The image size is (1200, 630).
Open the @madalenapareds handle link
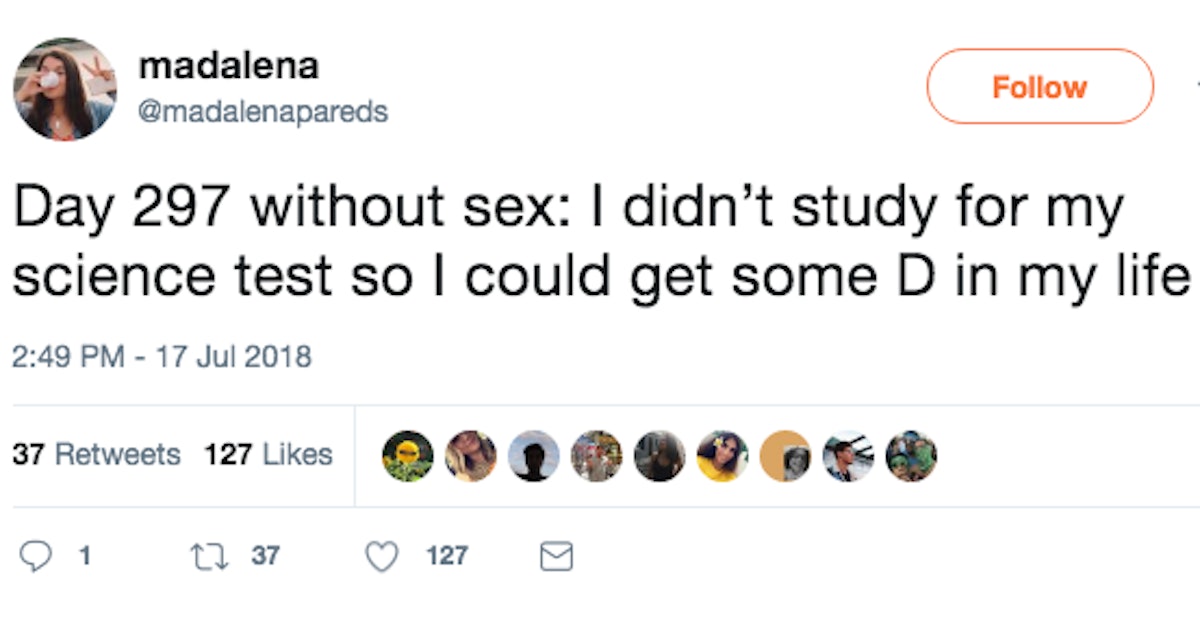tap(263, 111)
